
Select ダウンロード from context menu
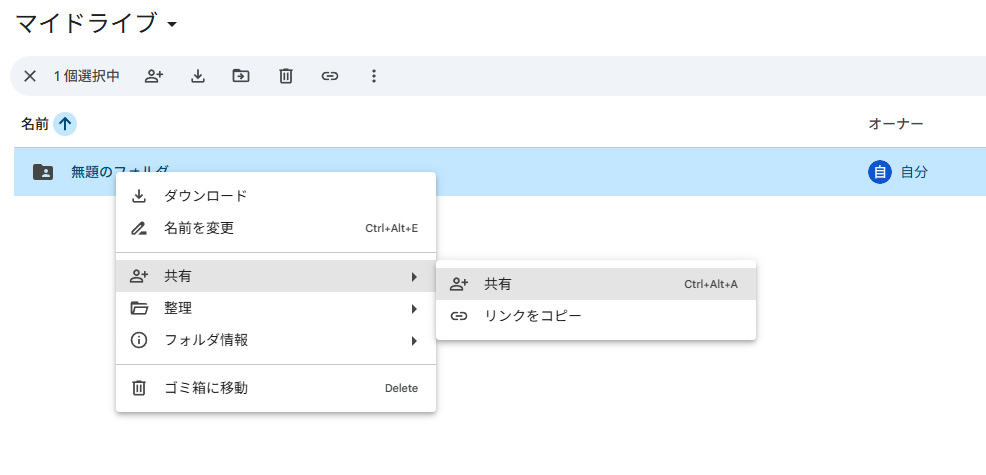[275, 196]
